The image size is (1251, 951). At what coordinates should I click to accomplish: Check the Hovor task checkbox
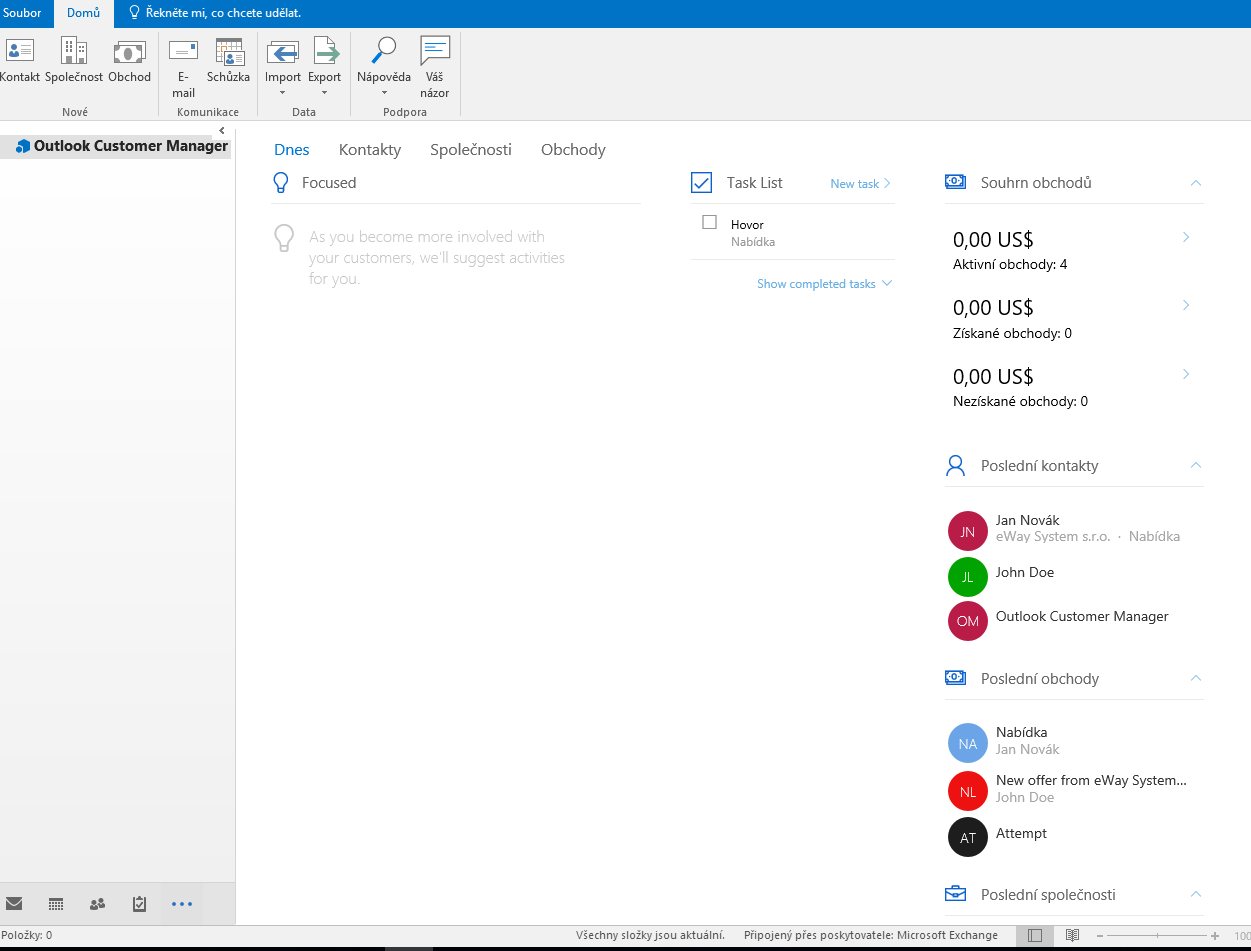point(710,222)
